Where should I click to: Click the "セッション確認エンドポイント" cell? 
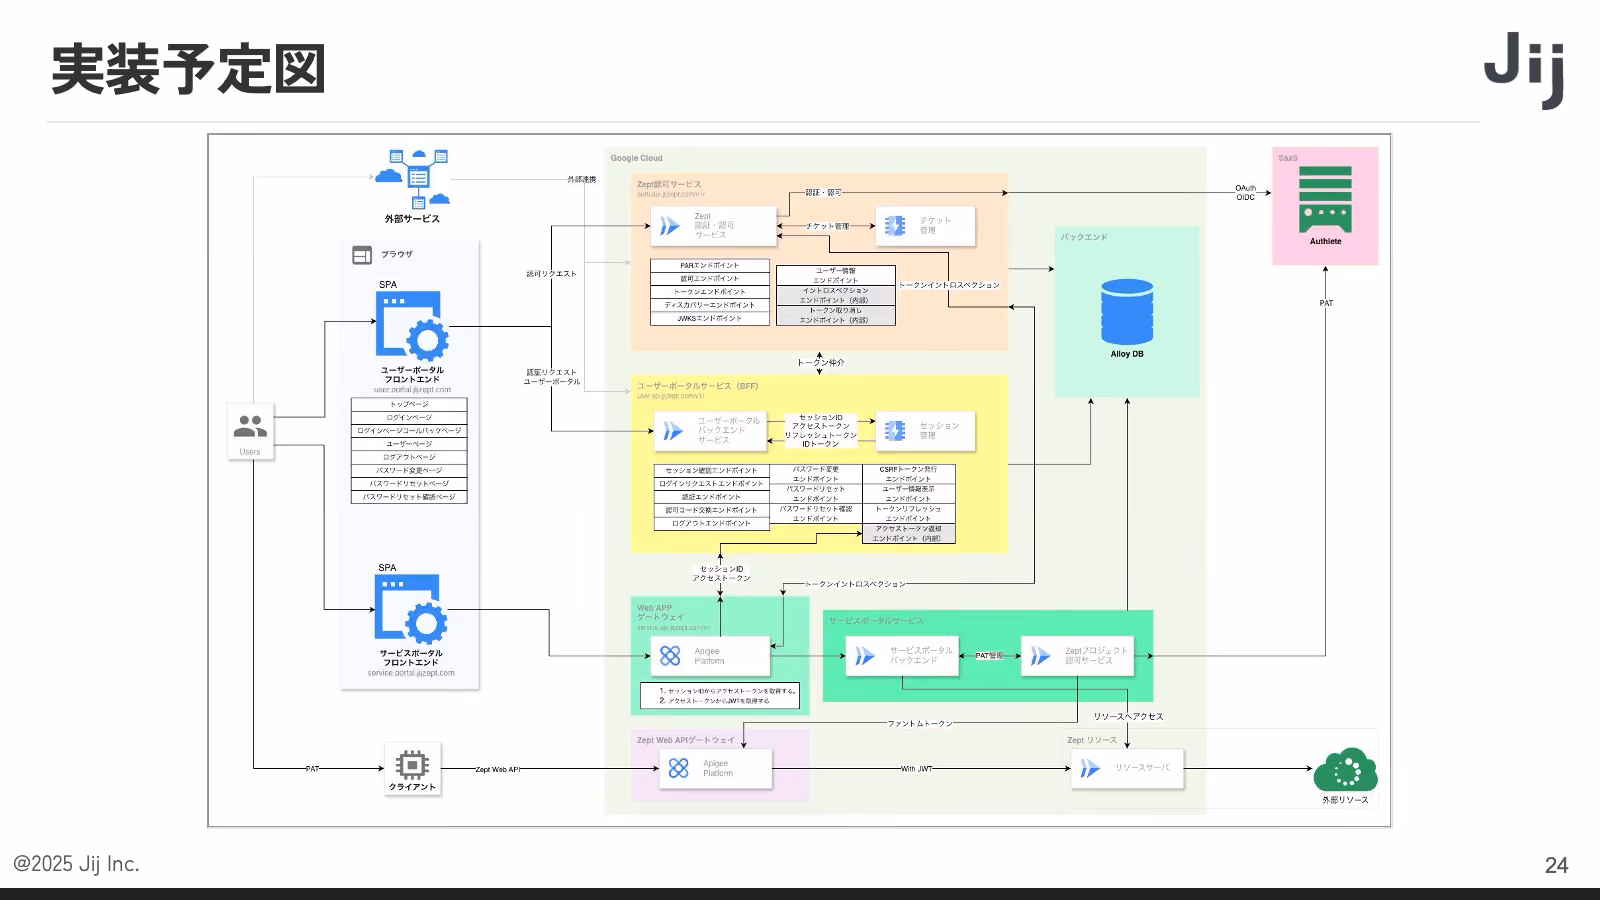coord(712,470)
